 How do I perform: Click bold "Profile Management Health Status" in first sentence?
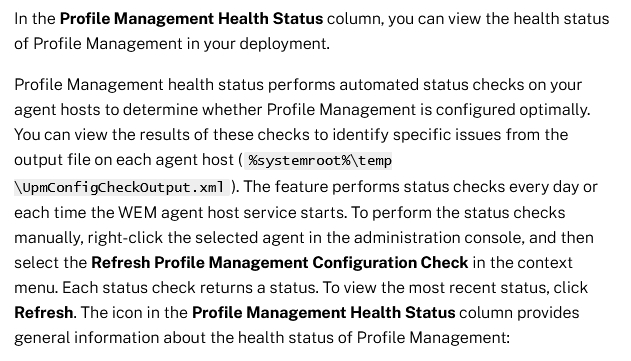[191, 19]
